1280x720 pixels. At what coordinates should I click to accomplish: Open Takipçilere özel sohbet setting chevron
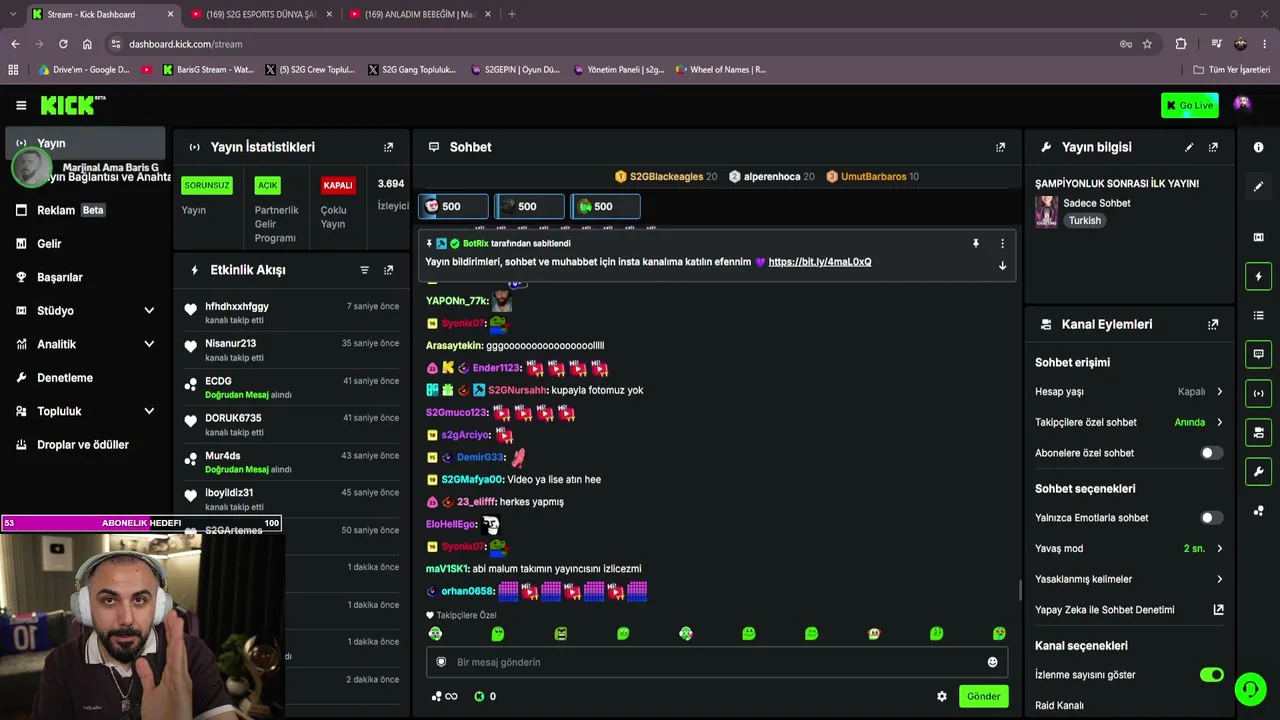tap(1219, 422)
